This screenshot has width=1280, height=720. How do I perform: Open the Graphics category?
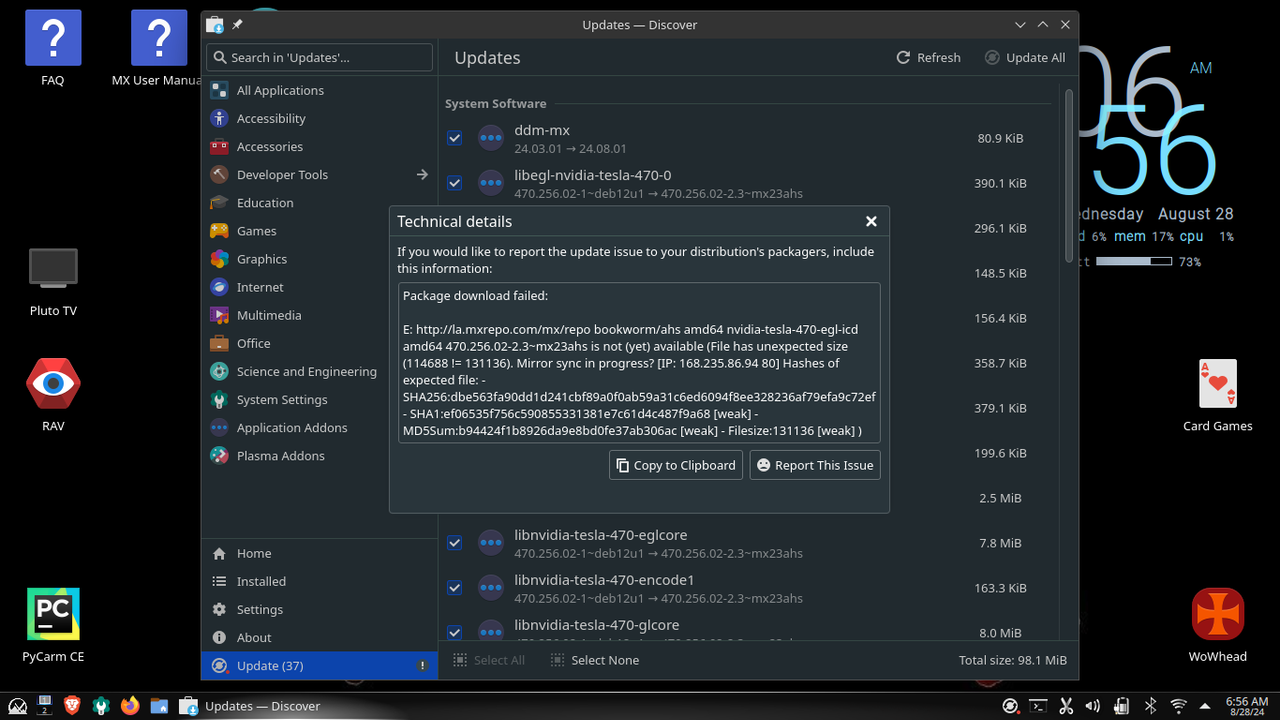point(319,258)
